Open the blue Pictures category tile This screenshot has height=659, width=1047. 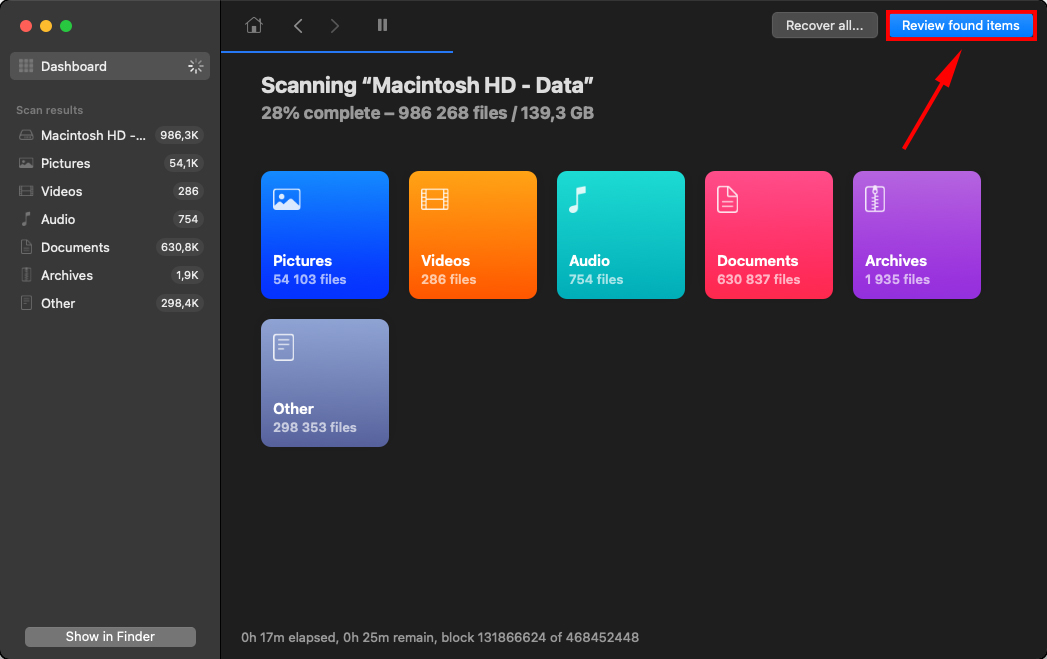click(x=324, y=235)
